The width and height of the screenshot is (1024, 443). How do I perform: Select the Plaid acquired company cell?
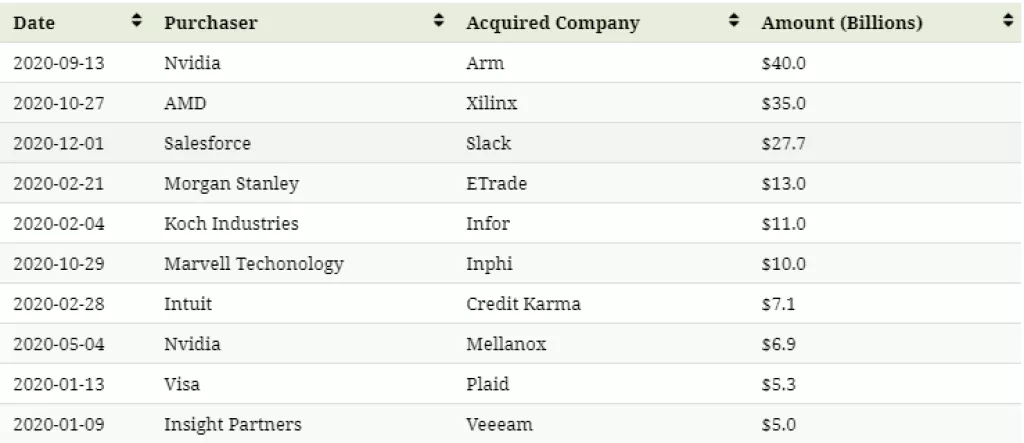487,384
